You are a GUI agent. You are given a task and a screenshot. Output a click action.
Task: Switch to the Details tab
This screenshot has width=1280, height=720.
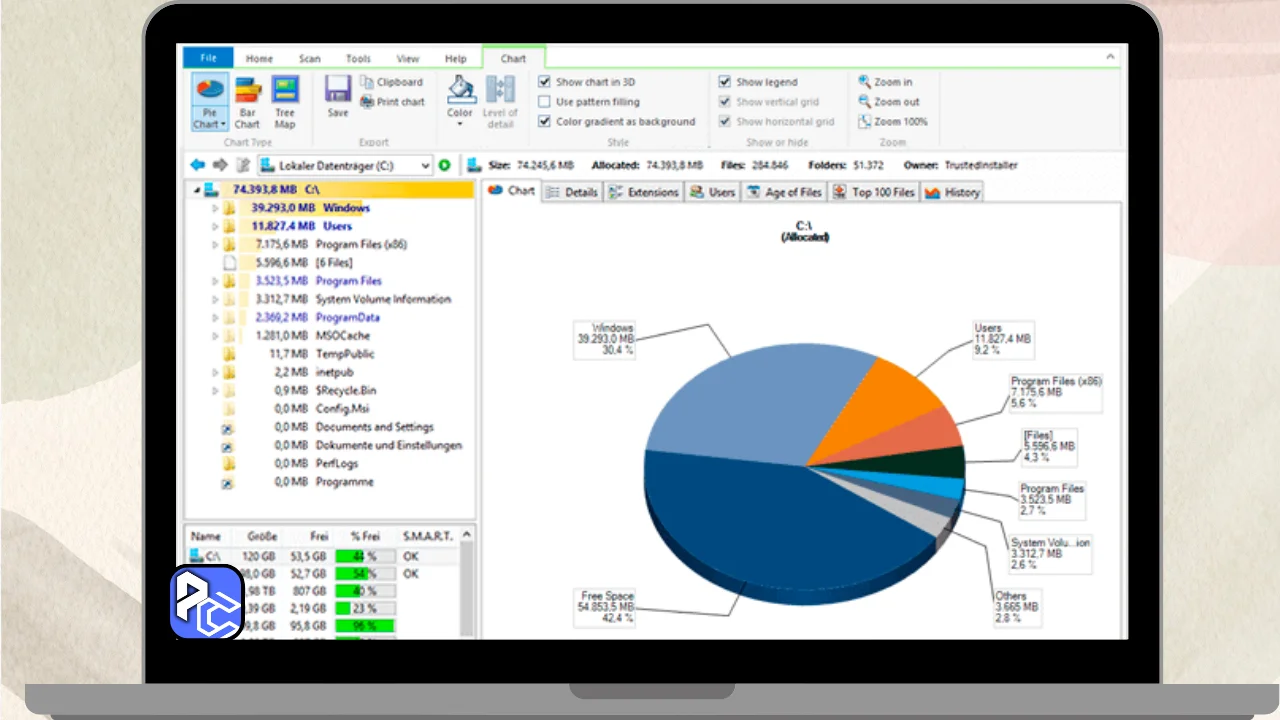coord(572,192)
